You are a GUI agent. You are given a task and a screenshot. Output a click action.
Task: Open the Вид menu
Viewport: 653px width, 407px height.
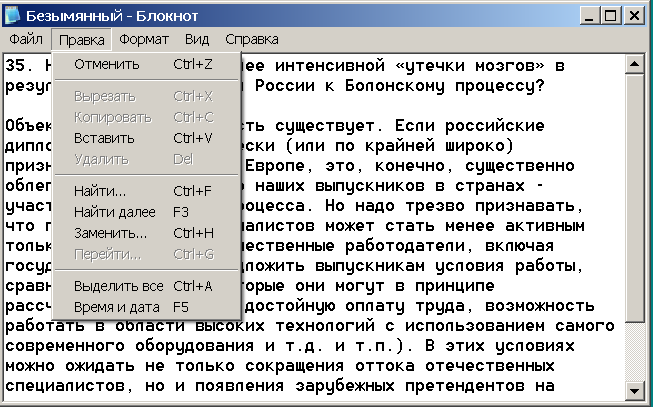click(x=197, y=40)
